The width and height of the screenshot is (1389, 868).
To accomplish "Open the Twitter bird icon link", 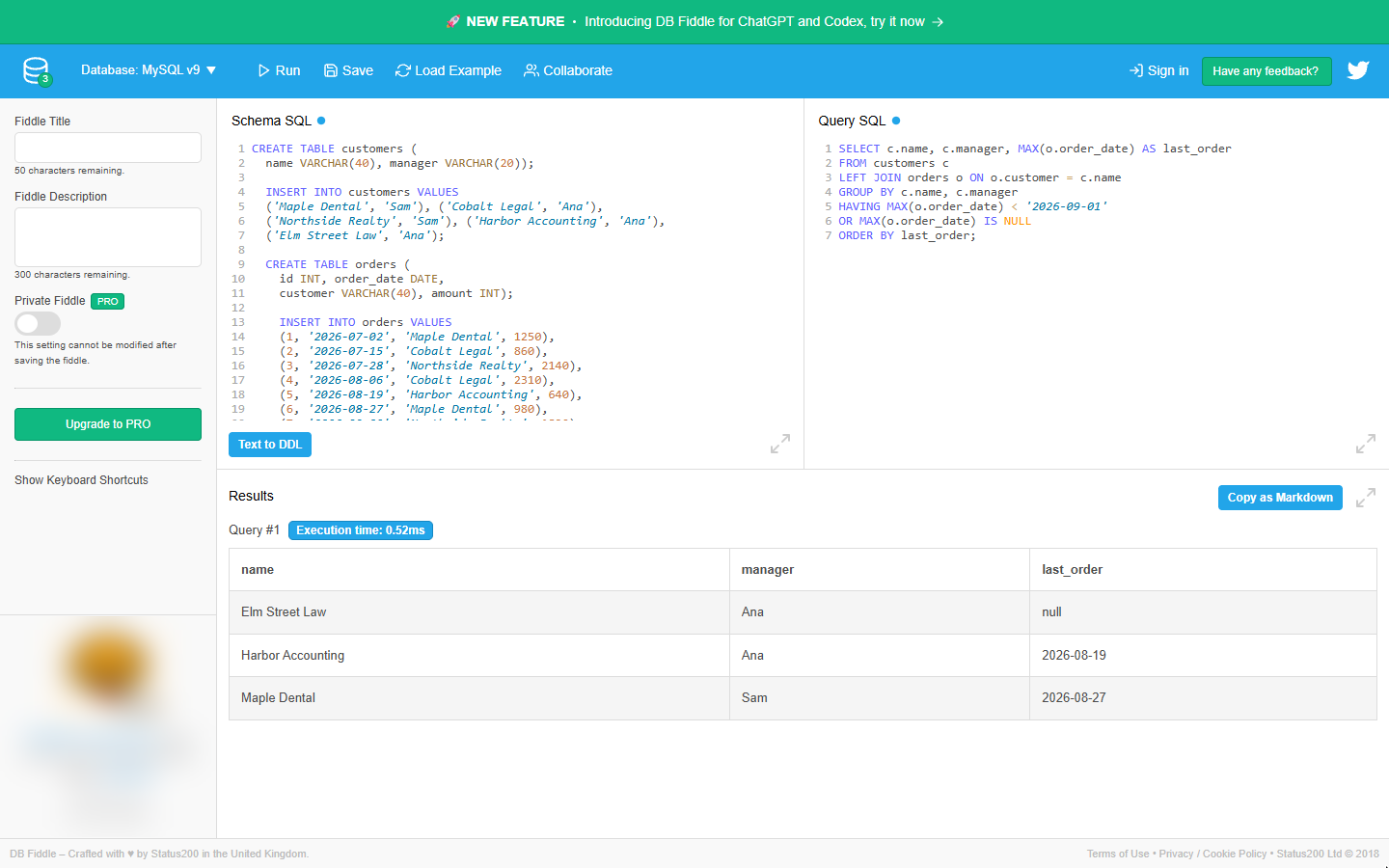I will [x=1357, y=71].
